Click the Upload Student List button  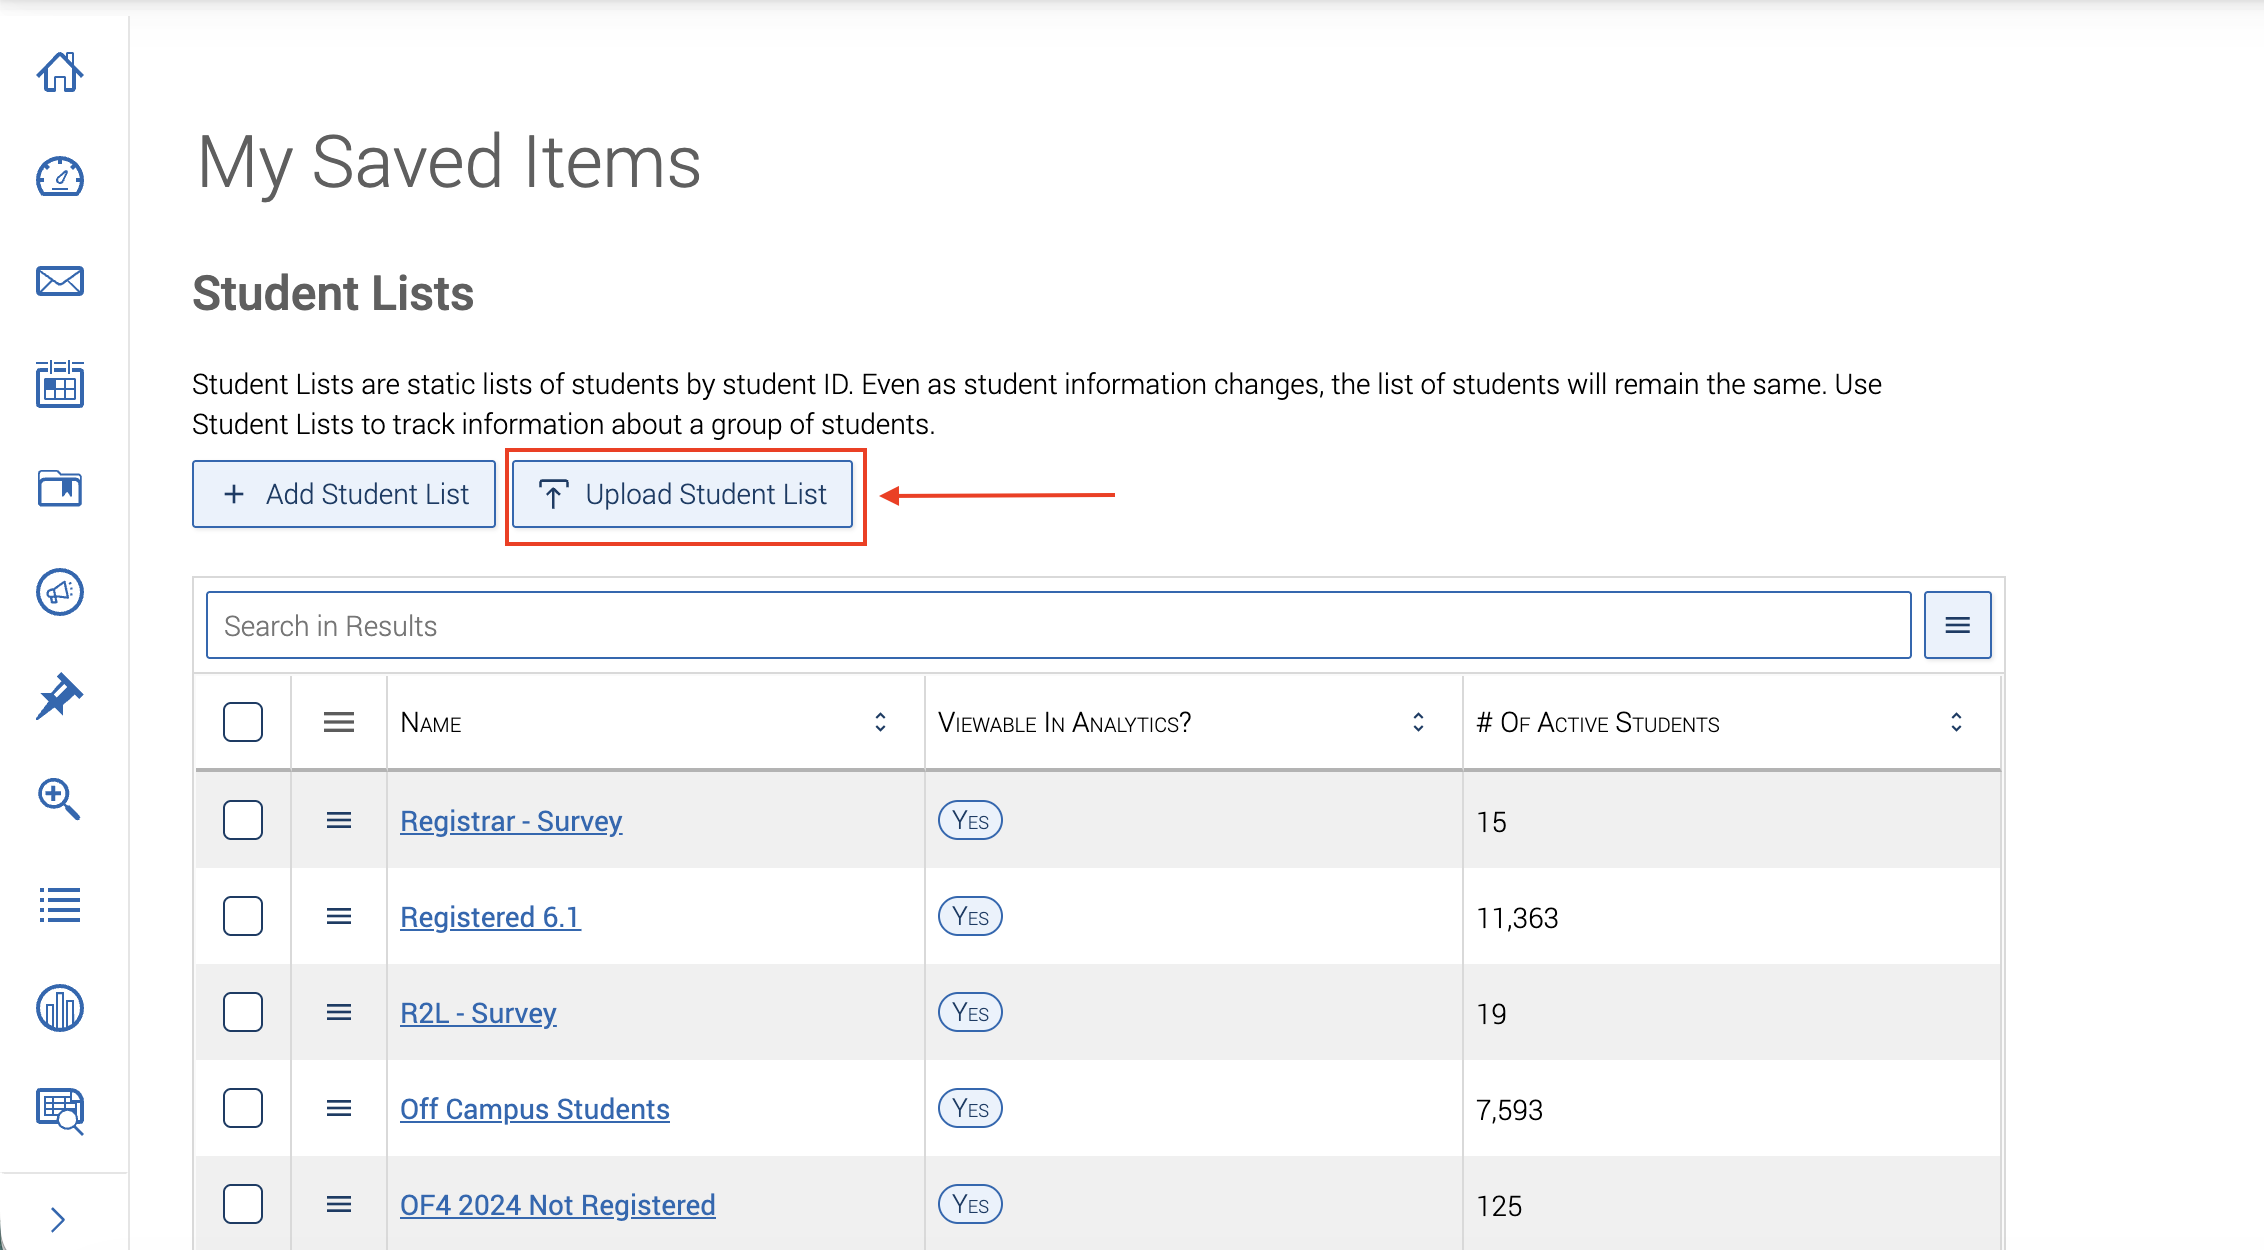(x=682, y=494)
